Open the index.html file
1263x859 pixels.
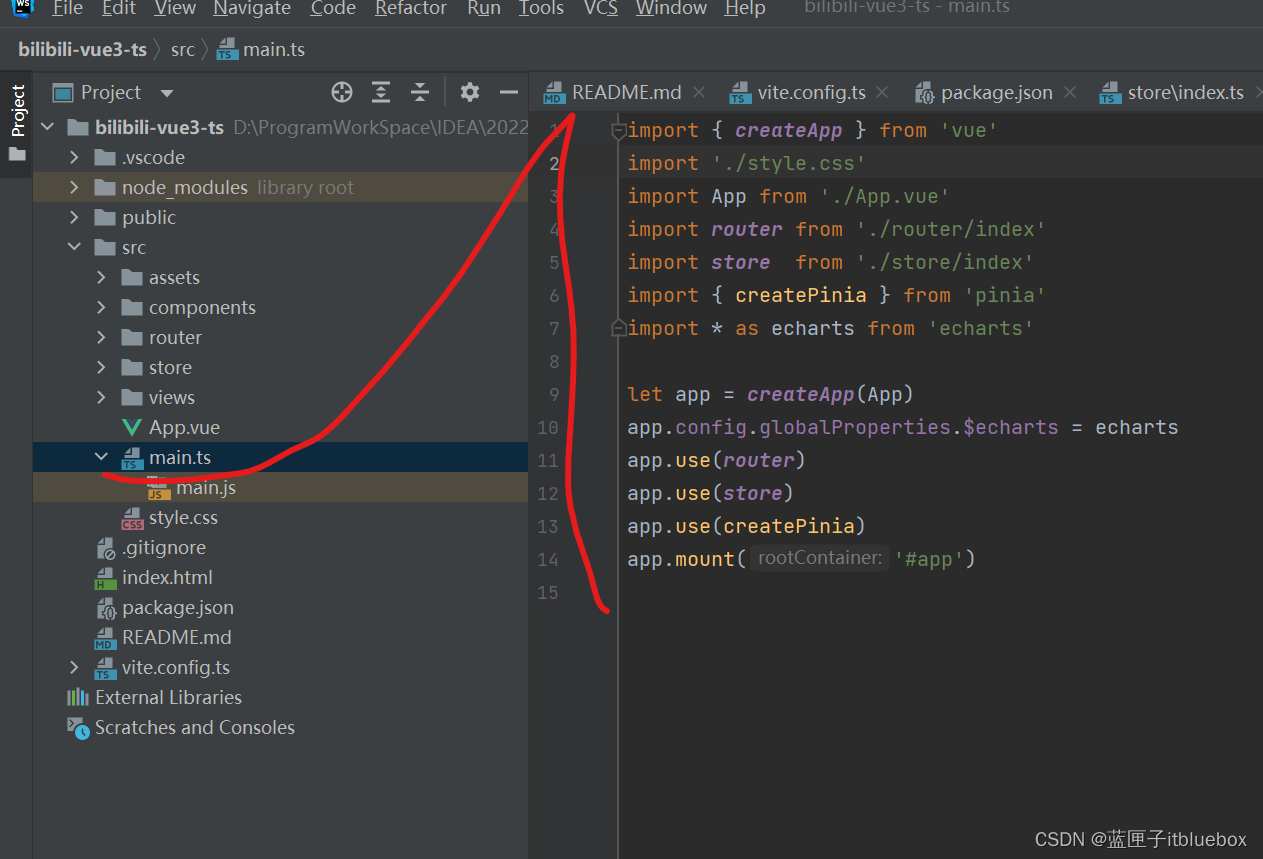[167, 578]
